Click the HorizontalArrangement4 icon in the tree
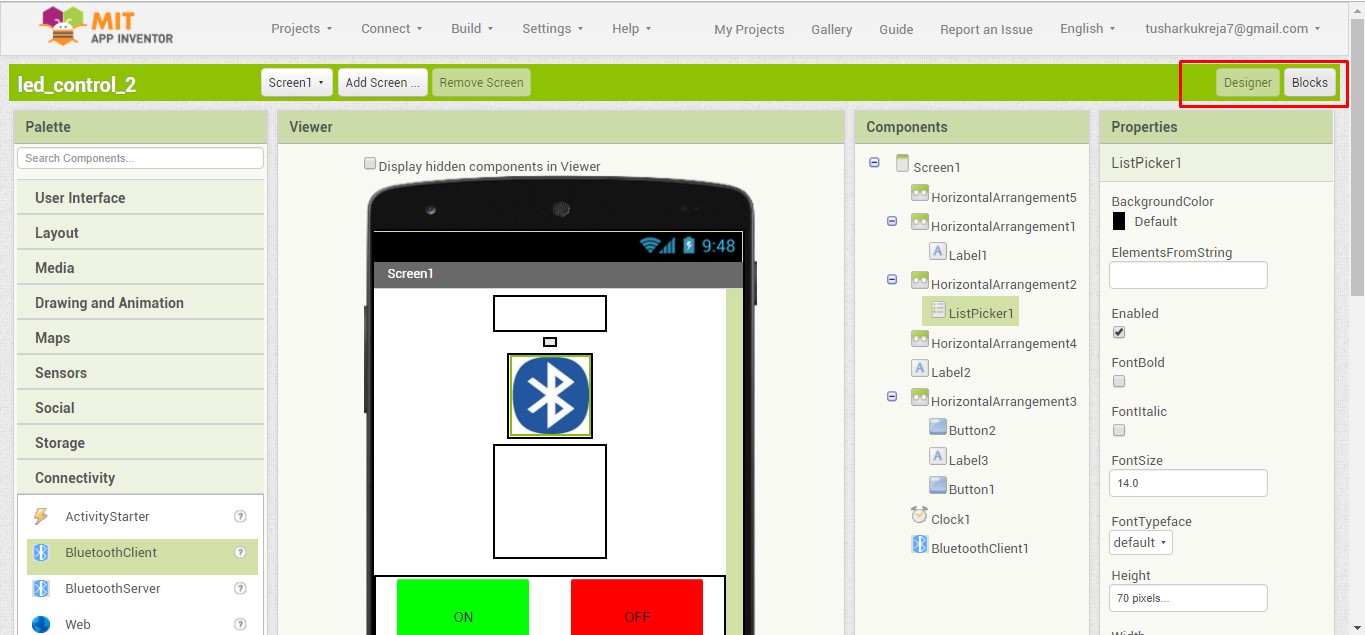 [920, 340]
